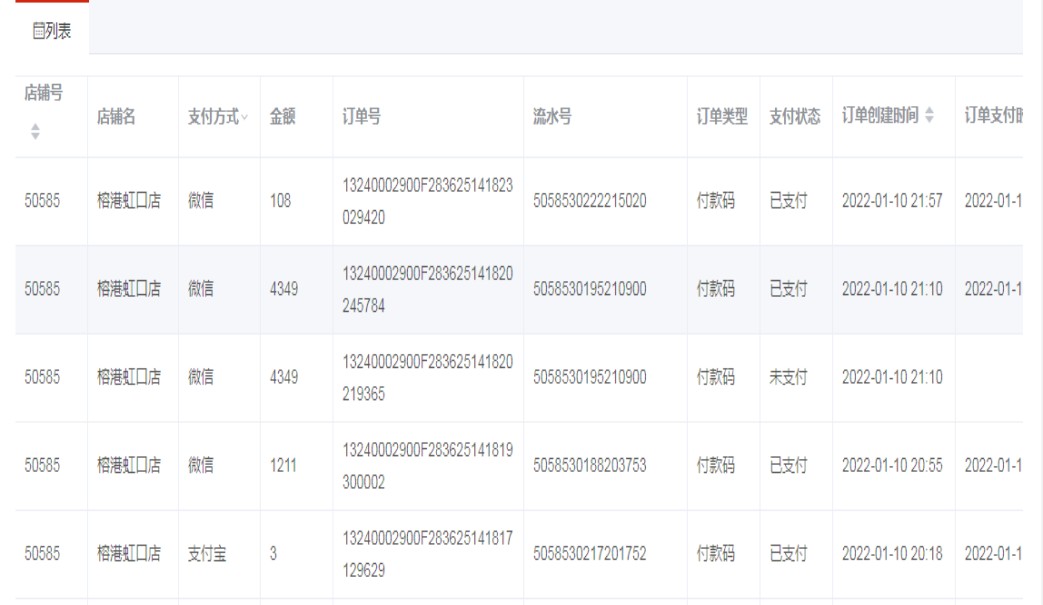This screenshot has height=605, width=1043.
Task: Click the 支付状态 column header
Action: coord(794,117)
